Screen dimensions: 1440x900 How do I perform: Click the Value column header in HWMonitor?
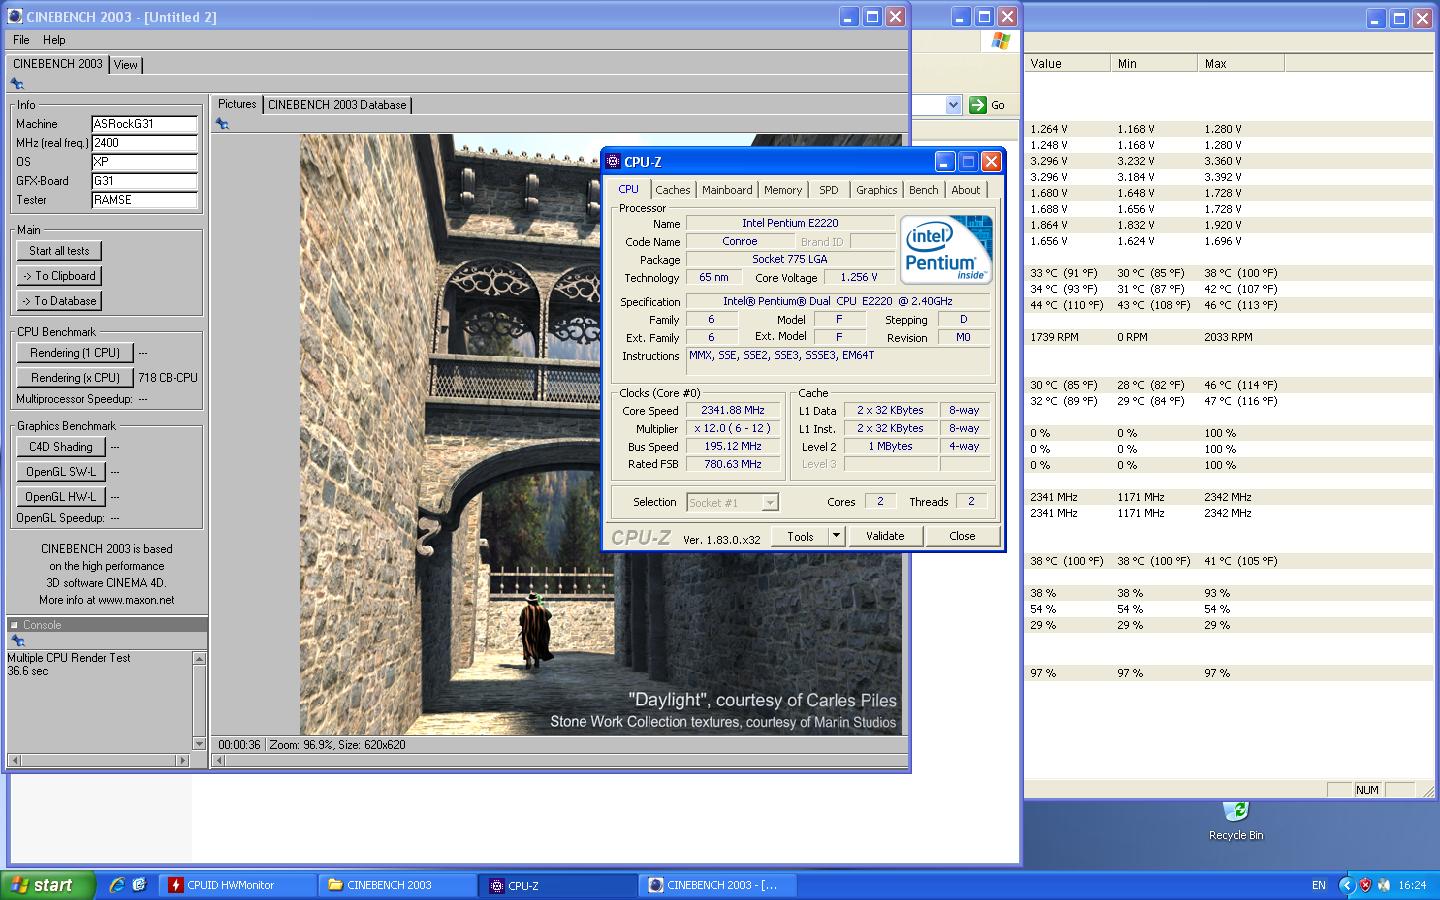(x=1067, y=63)
